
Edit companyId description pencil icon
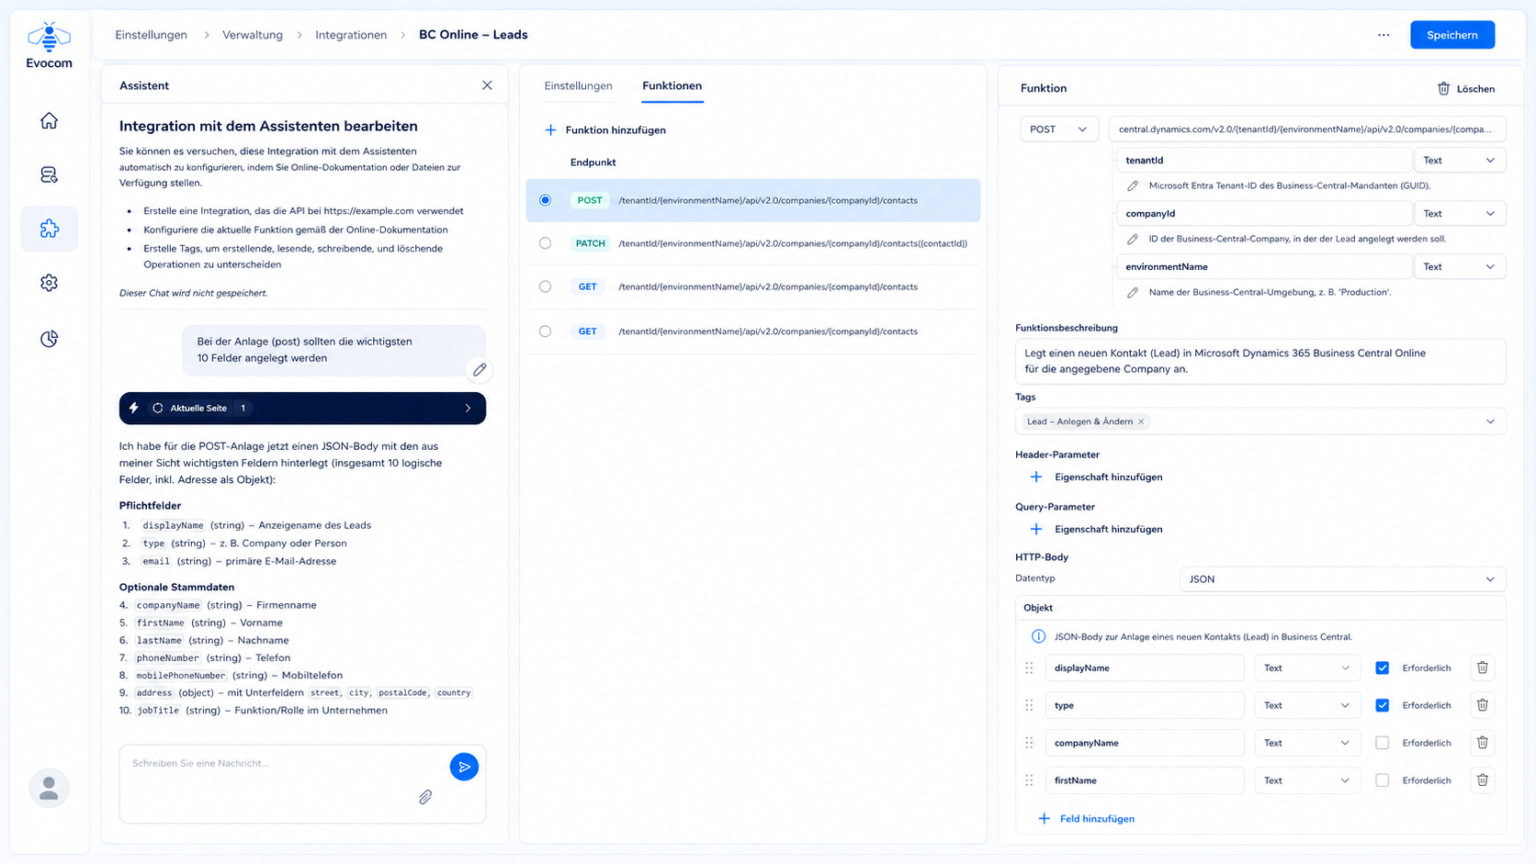pyautogui.click(x=1133, y=239)
